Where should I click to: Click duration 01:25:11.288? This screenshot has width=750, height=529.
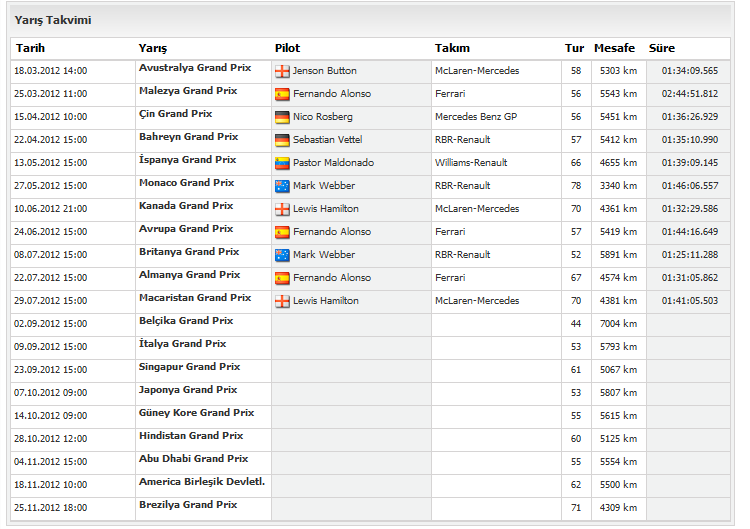click(690, 255)
